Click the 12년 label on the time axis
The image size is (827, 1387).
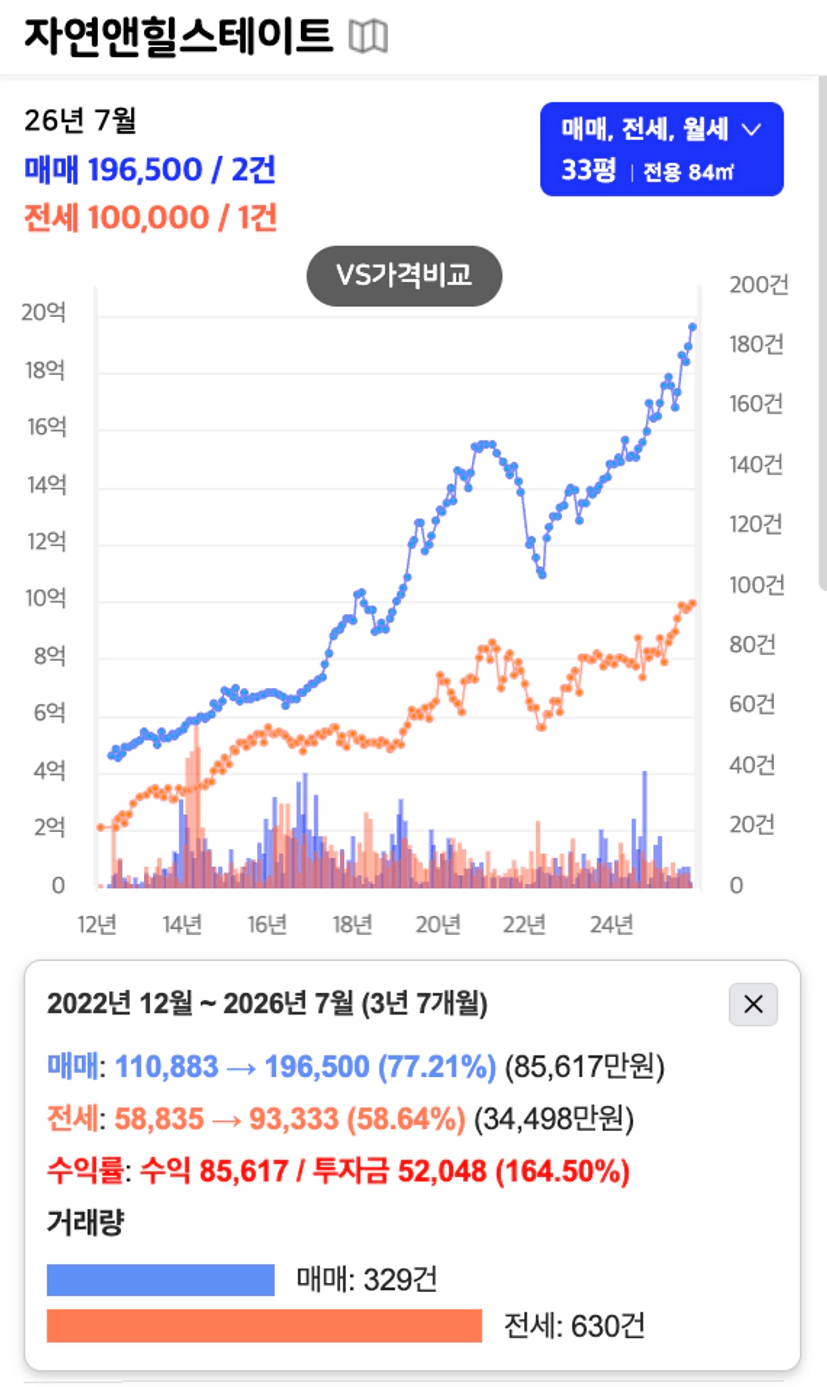(x=97, y=924)
